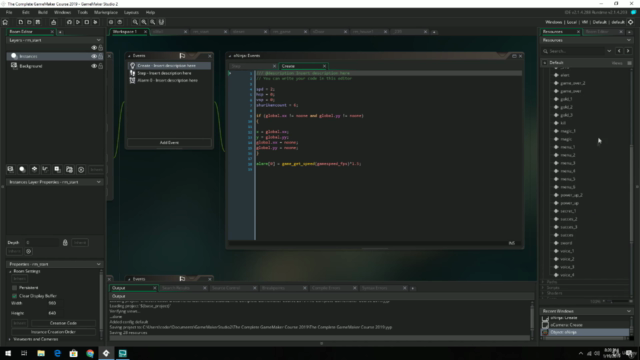Collapse the Recent Windows panel
640x360 pixels.
coord(629,311)
